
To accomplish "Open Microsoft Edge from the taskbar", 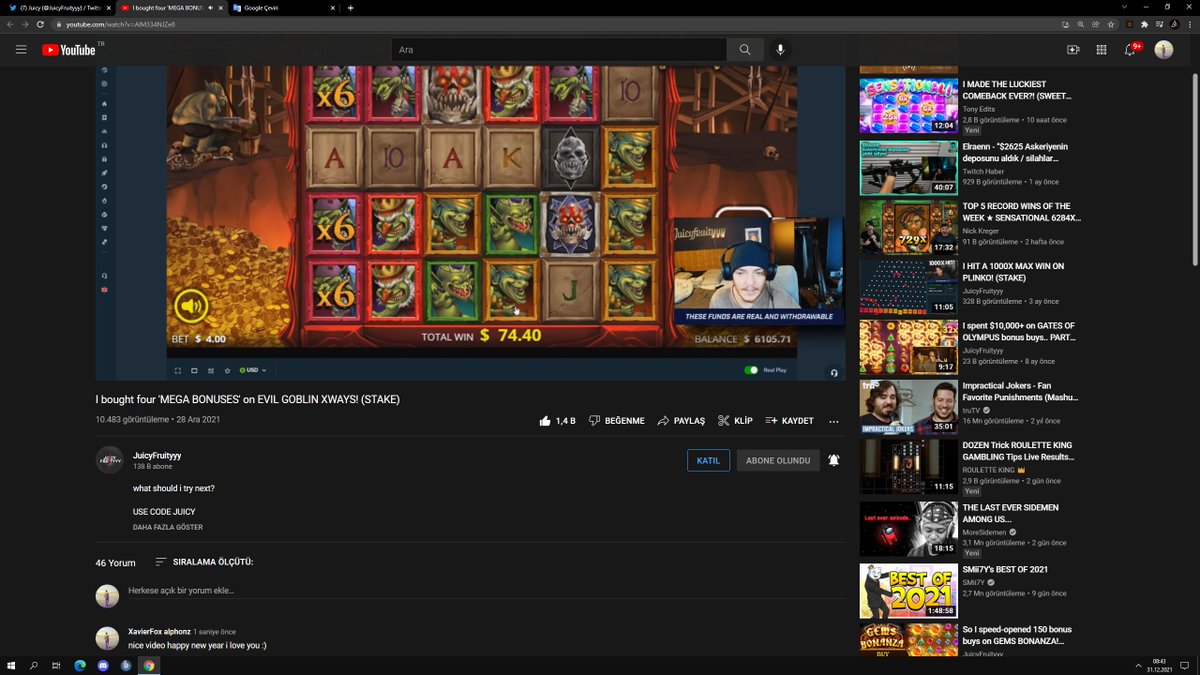I will [x=80, y=665].
